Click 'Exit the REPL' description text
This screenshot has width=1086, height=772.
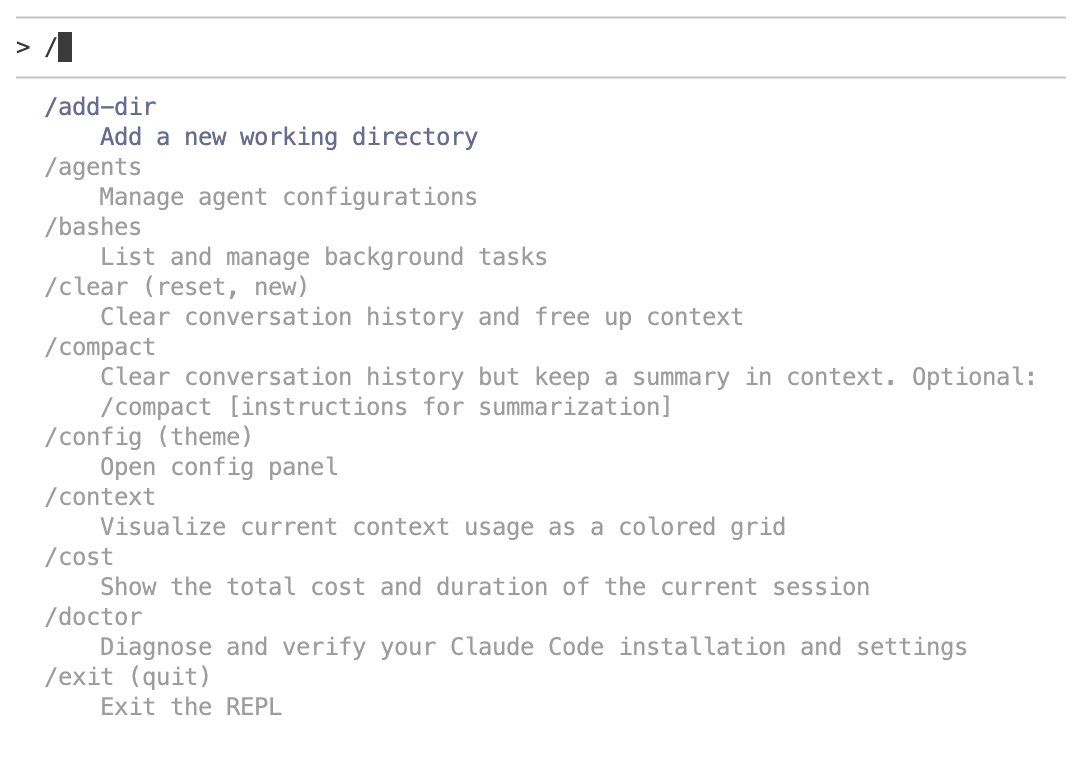pyautogui.click(x=191, y=707)
